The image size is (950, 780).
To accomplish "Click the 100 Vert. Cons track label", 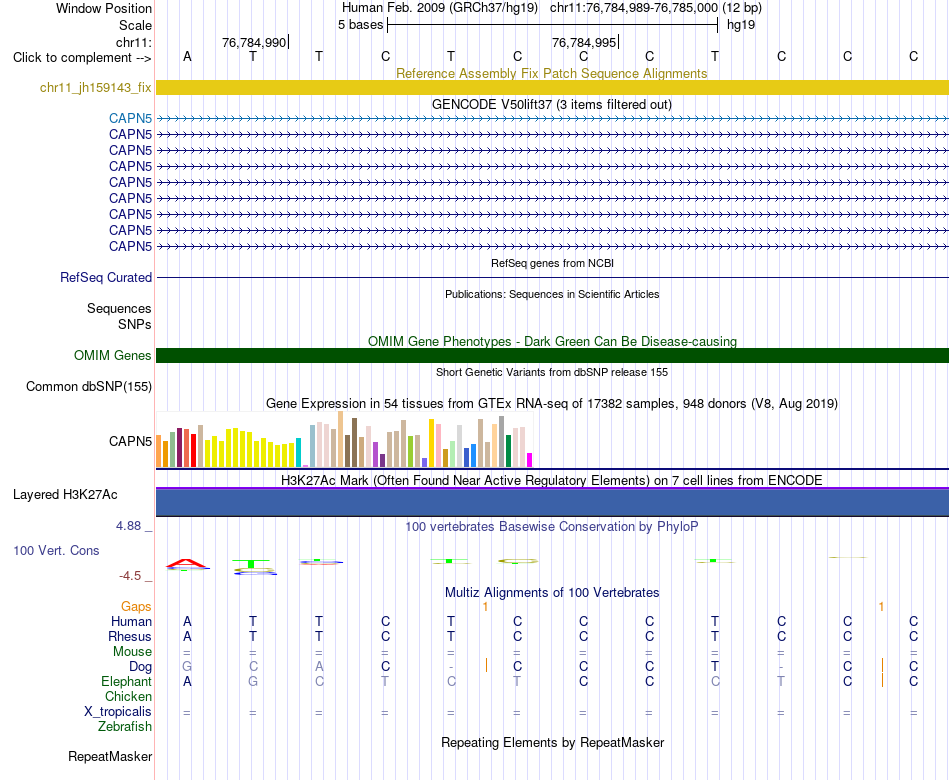I will pos(56,550).
